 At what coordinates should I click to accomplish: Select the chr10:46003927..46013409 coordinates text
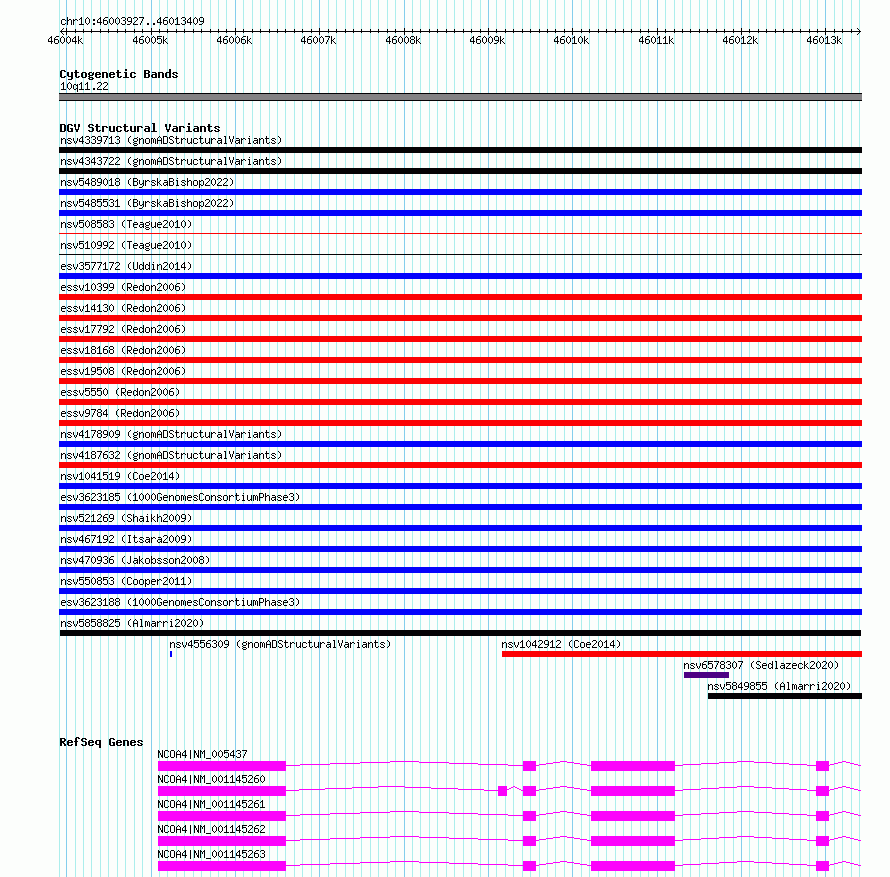coord(132,21)
